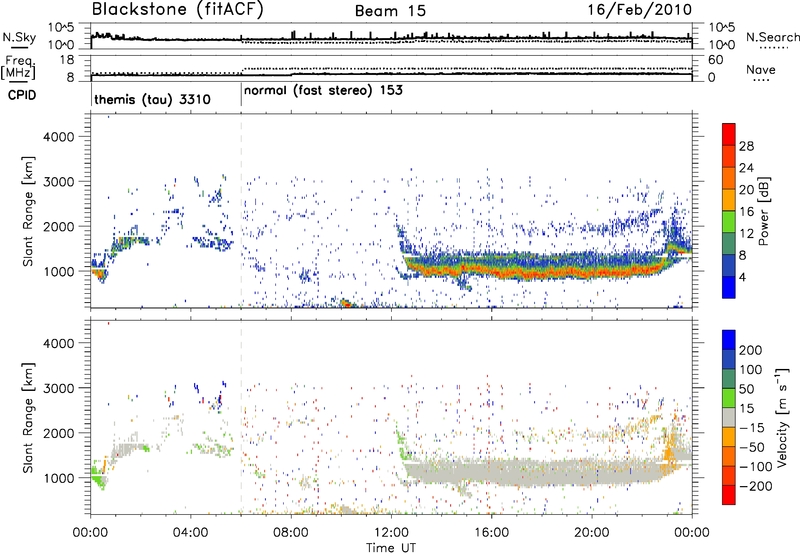Image resolution: width=800 pixels, height=554 pixels.
Task: Click the '1000' tick of the velocity panel
Action: (x=58, y=478)
